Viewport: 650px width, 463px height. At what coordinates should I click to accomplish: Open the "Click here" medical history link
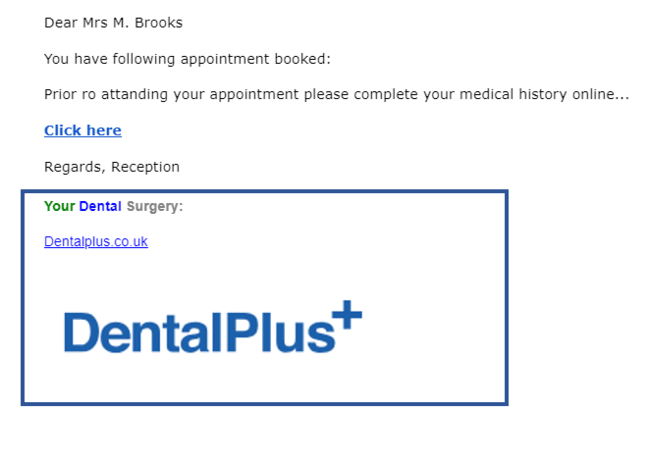(x=83, y=131)
